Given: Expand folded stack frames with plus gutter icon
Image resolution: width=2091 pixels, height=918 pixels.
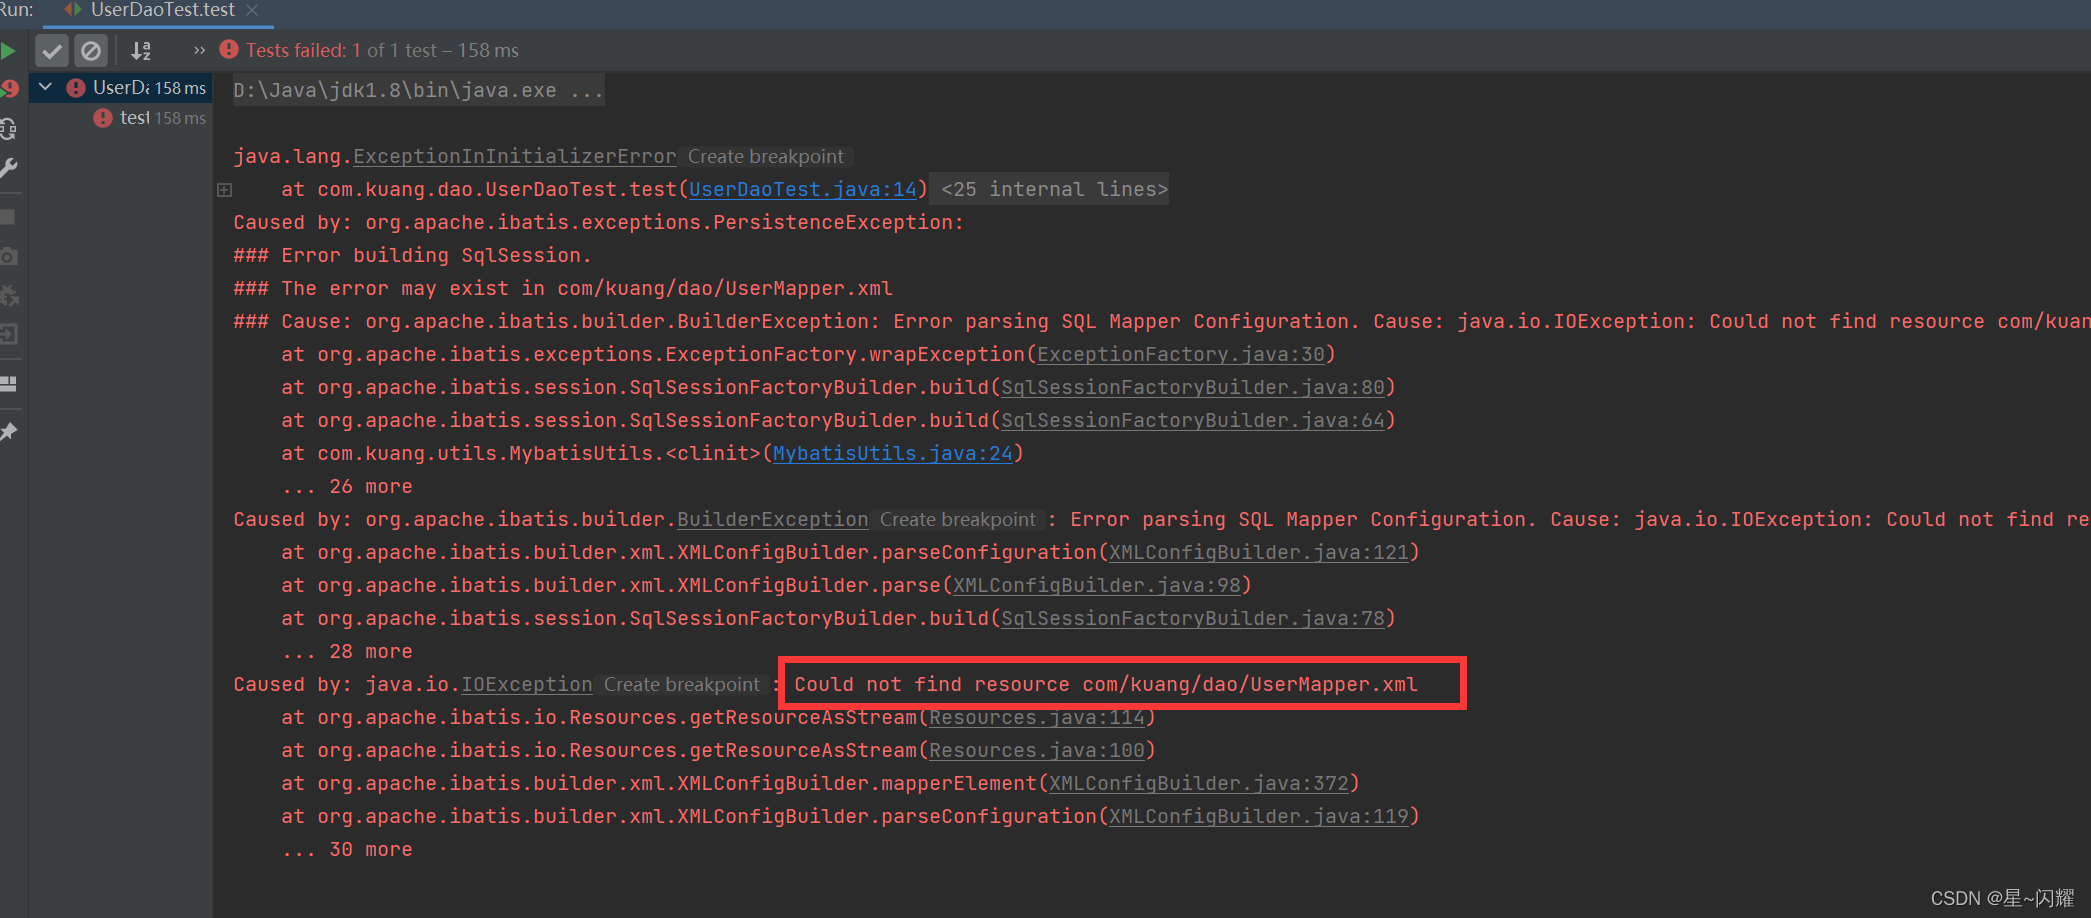Looking at the screenshot, I should click(x=225, y=189).
